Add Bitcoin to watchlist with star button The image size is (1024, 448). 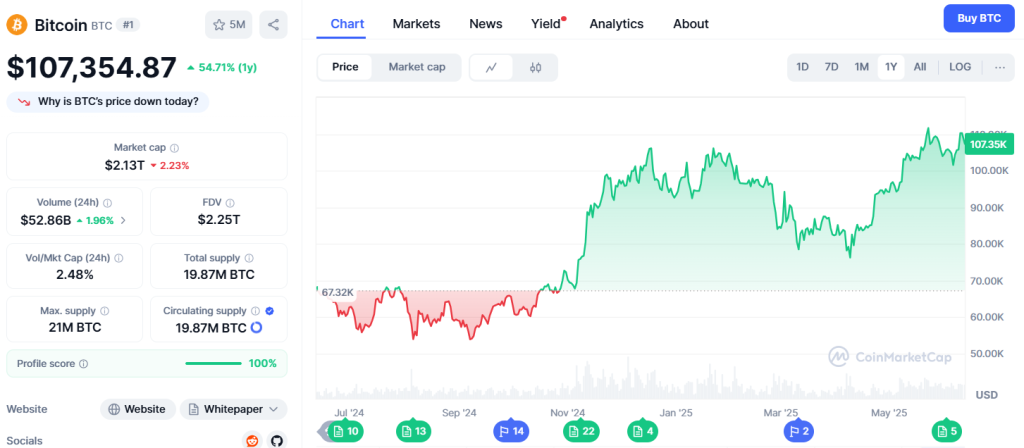tap(229, 25)
